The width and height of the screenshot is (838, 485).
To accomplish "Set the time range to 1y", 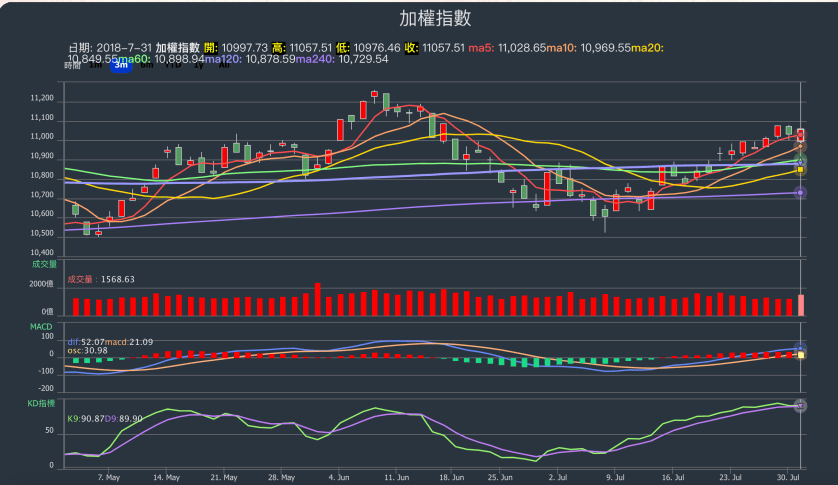I will pyautogui.click(x=199, y=66).
